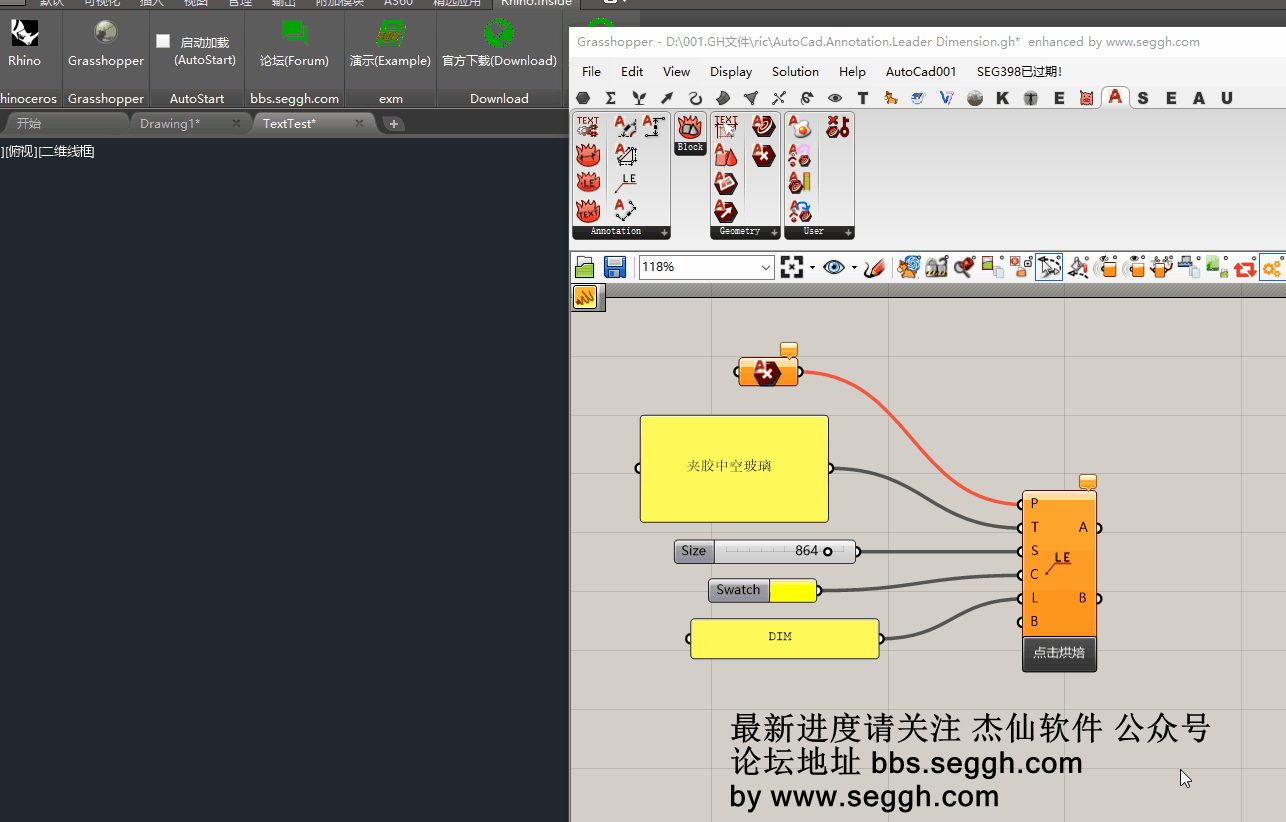1286x822 pixels.
Task: Click the orange document icon below canvas toolbar
Action: [585, 296]
